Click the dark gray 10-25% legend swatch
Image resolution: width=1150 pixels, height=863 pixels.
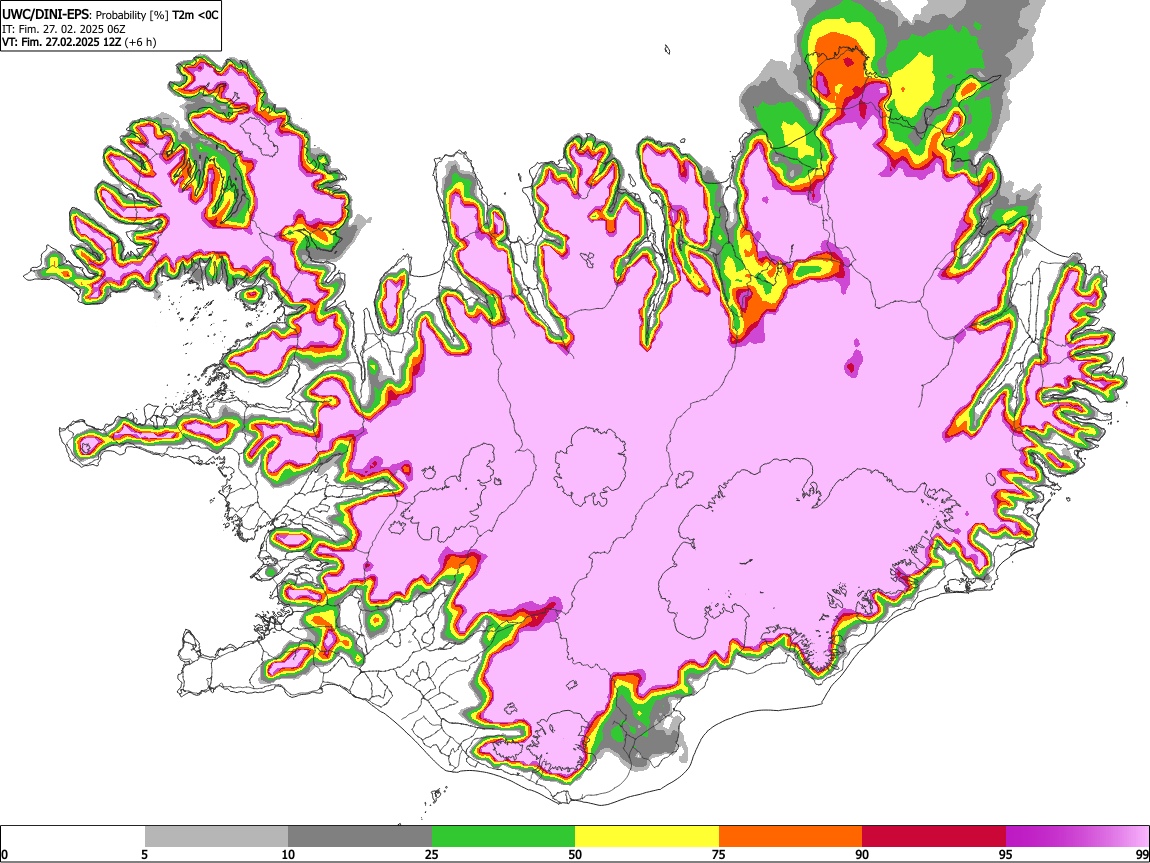pyautogui.click(x=360, y=837)
